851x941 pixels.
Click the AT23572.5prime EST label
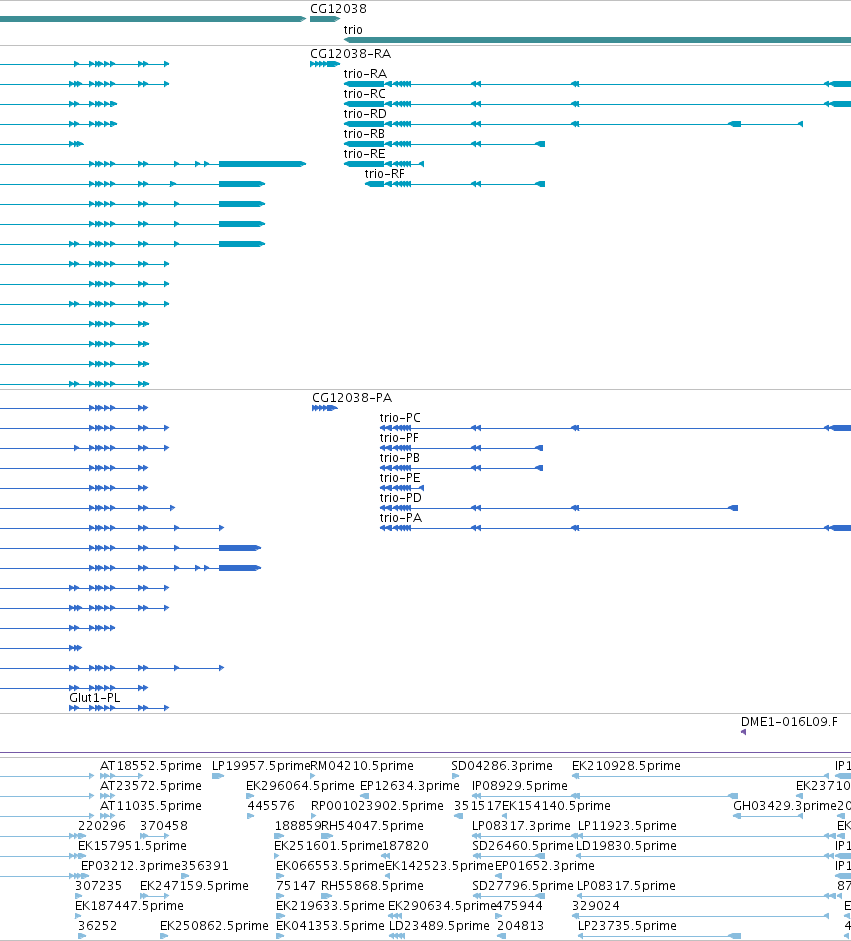pos(151,786)
